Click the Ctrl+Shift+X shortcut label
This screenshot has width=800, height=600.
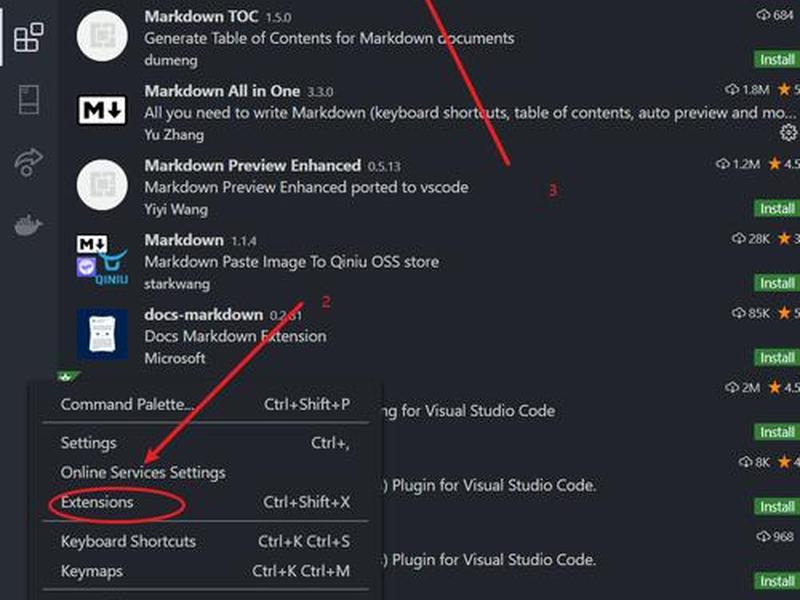pos(307,503)
